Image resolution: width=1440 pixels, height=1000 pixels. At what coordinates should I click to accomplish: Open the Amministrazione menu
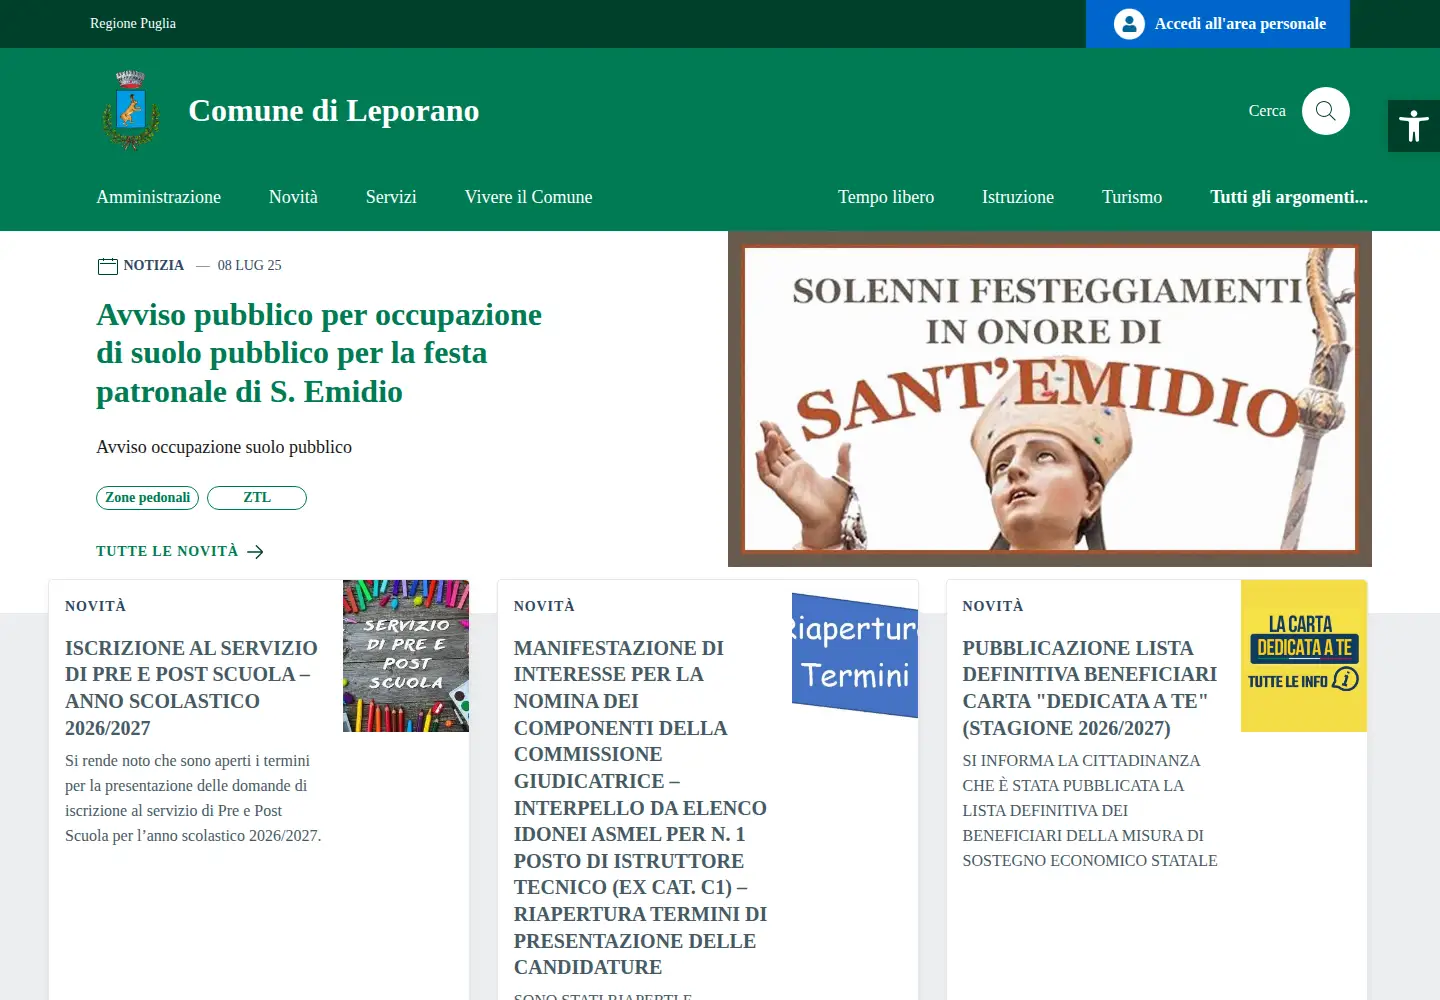(159, 197)
